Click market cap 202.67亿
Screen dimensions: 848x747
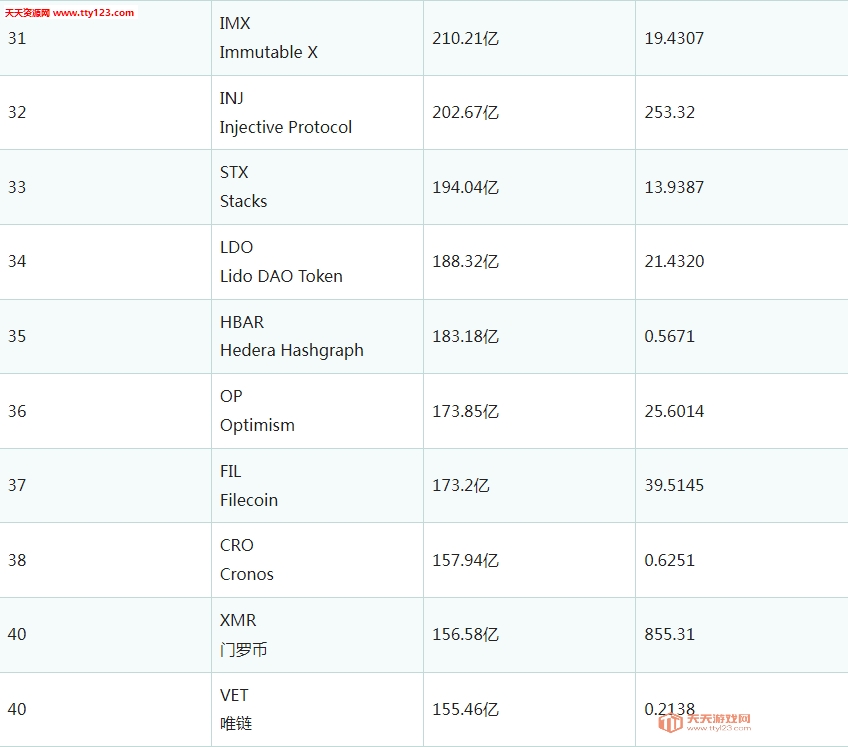click(465, 113)
